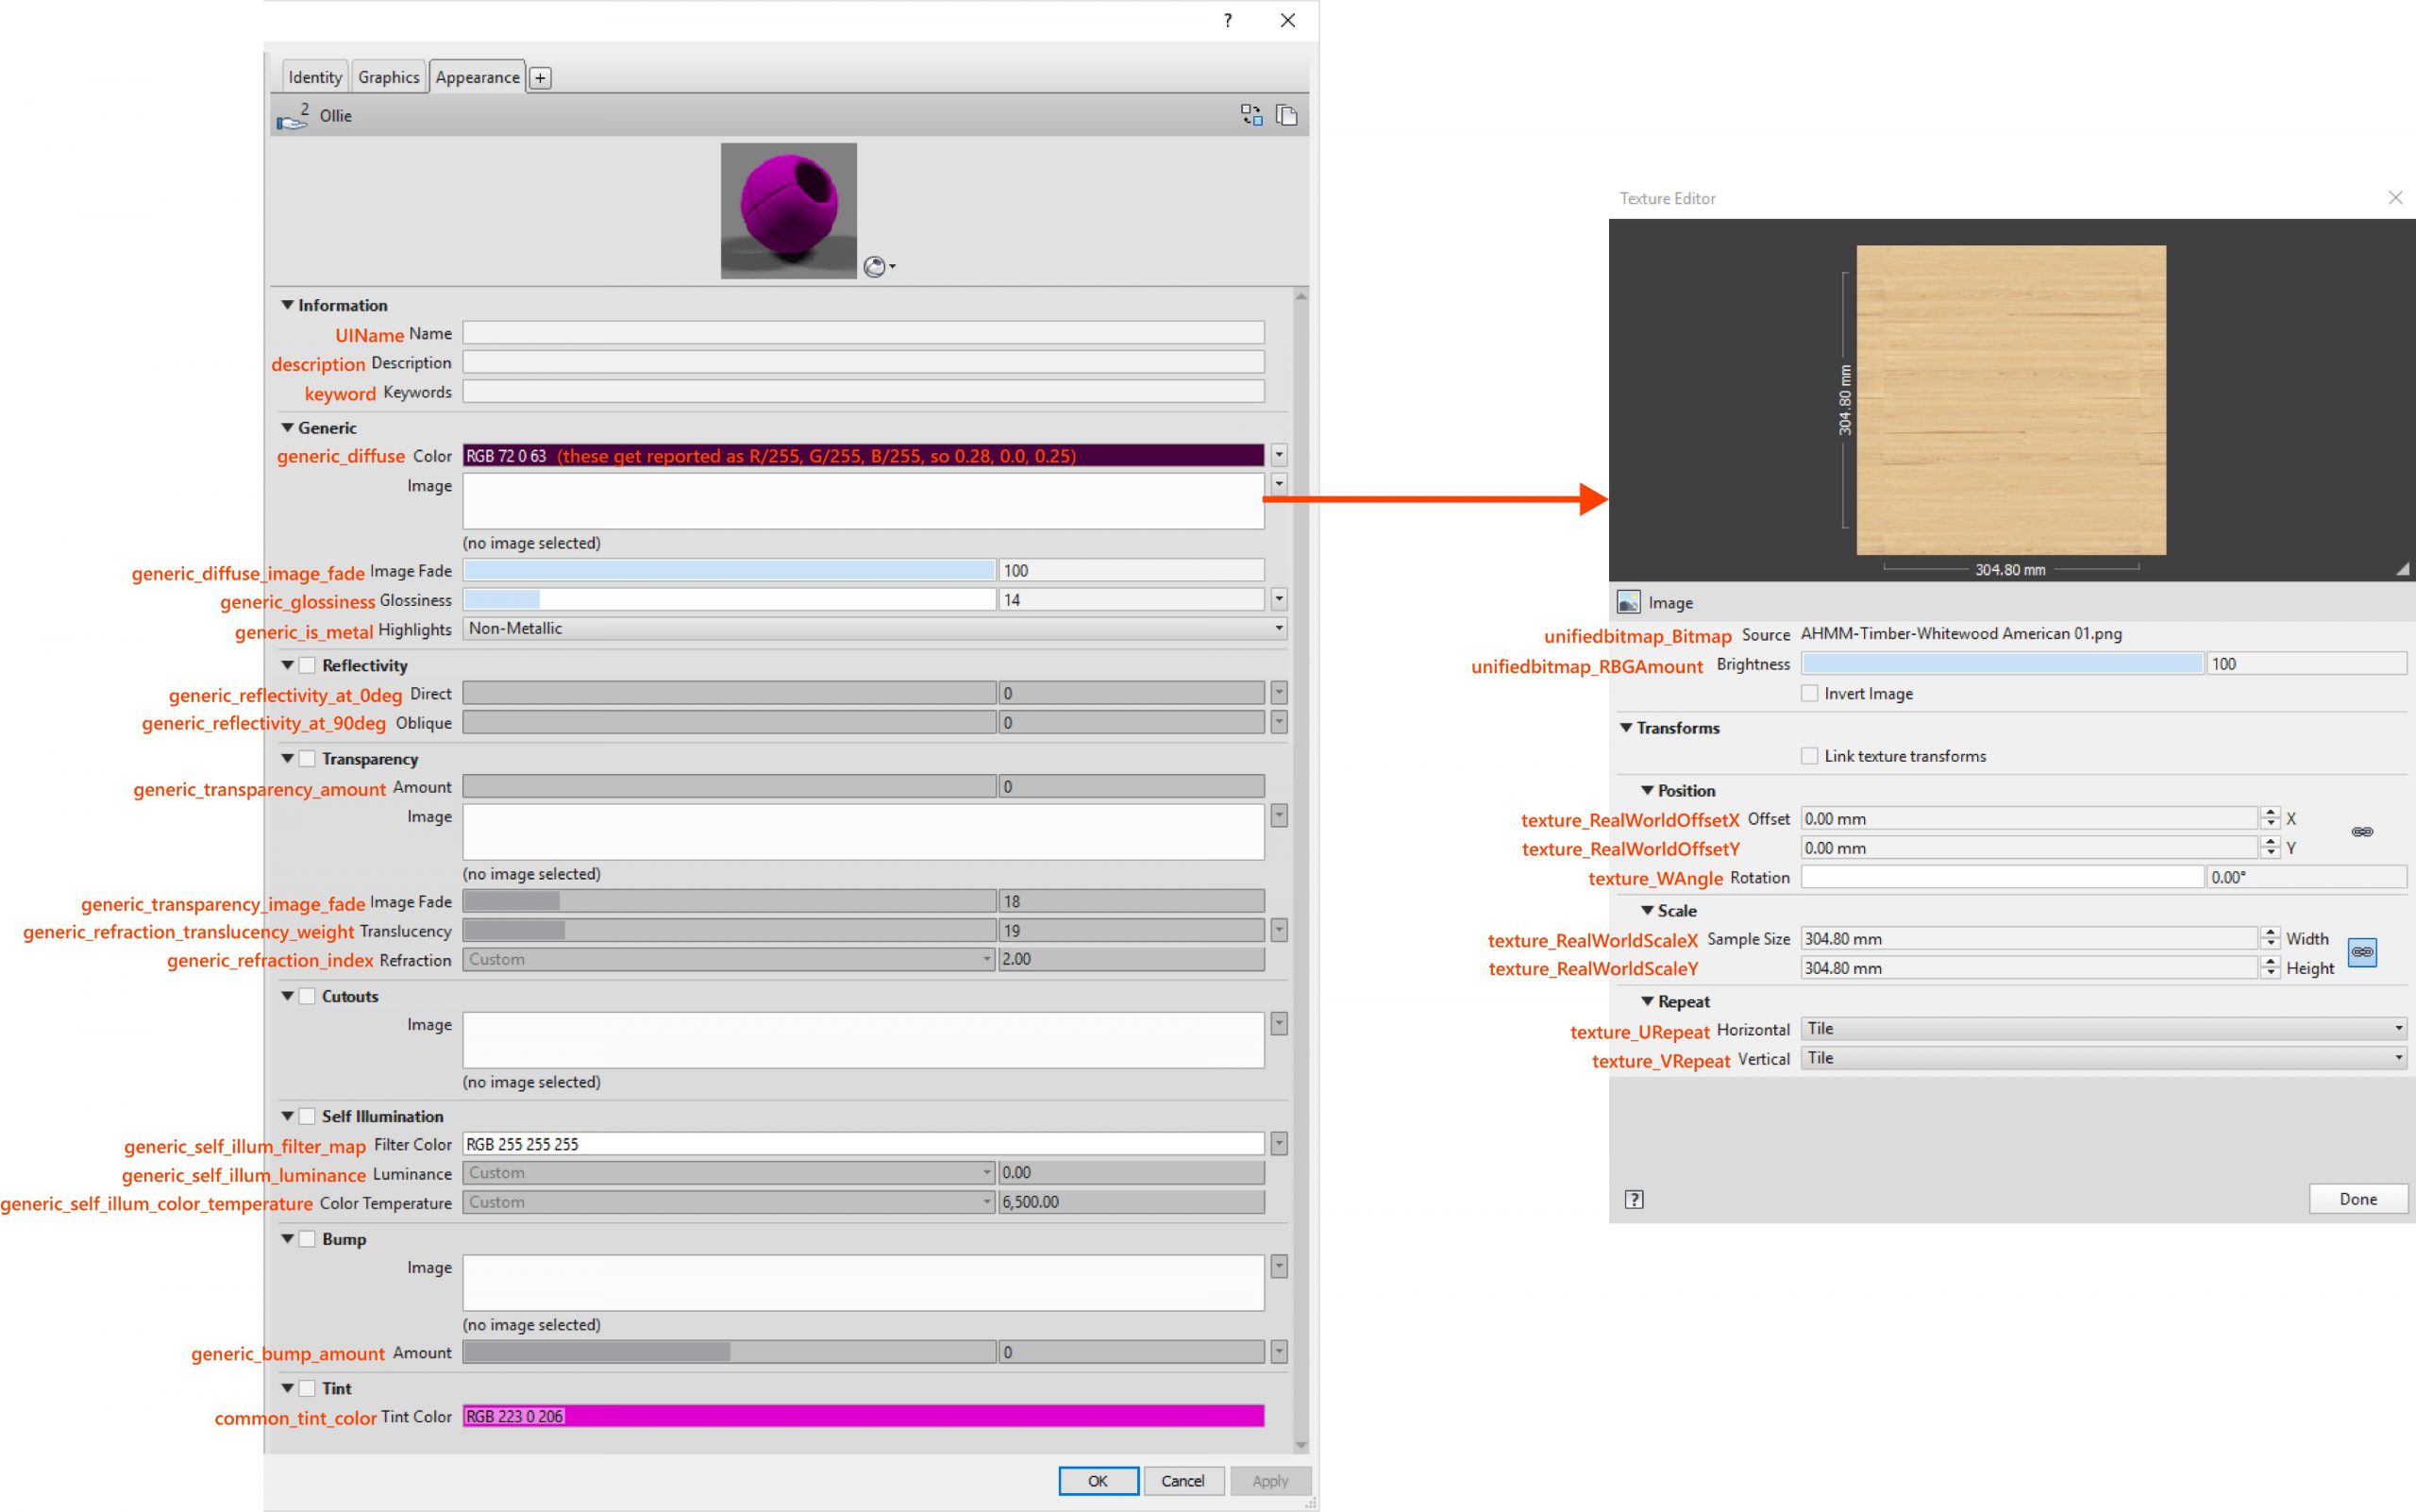Open the Highlights Non-Metallic dropdown
Viewport: 2416px width, 1512px height.
[1279, 628]
